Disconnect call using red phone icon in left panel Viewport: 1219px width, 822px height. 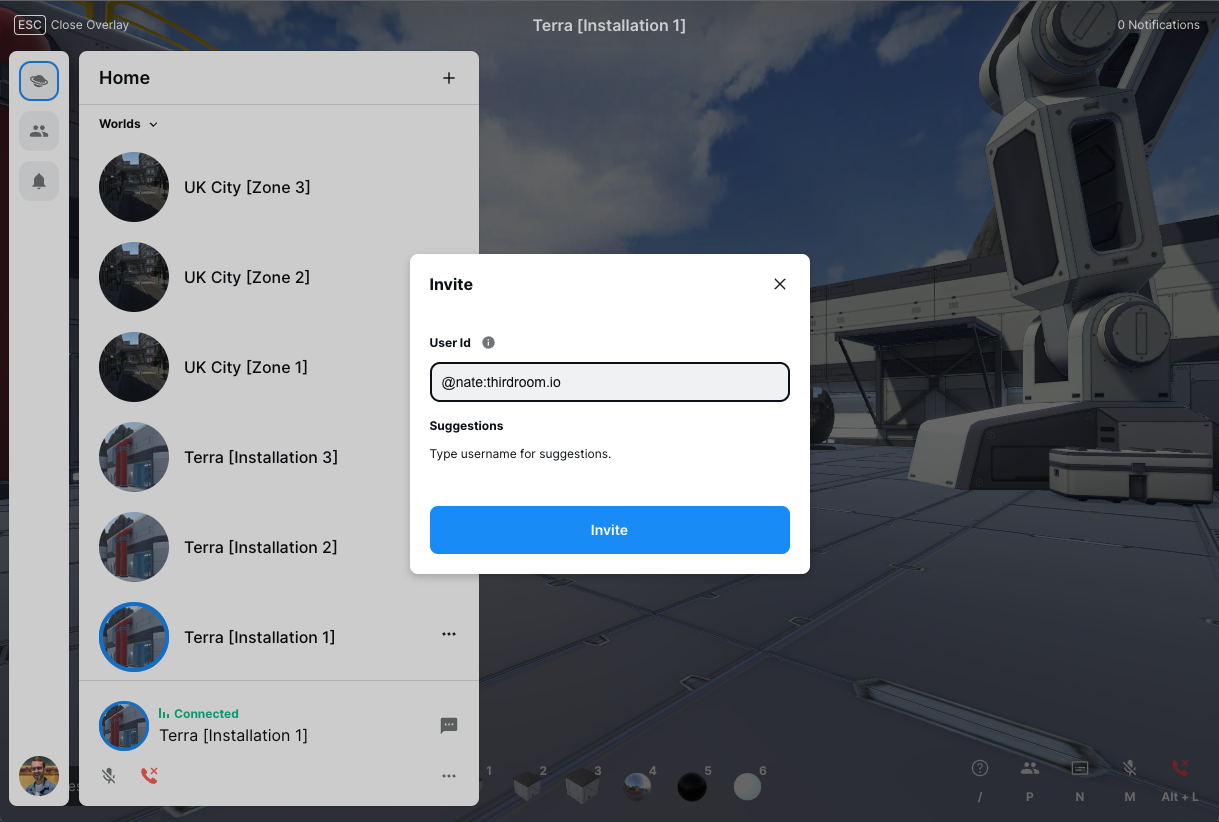point(149,775)
